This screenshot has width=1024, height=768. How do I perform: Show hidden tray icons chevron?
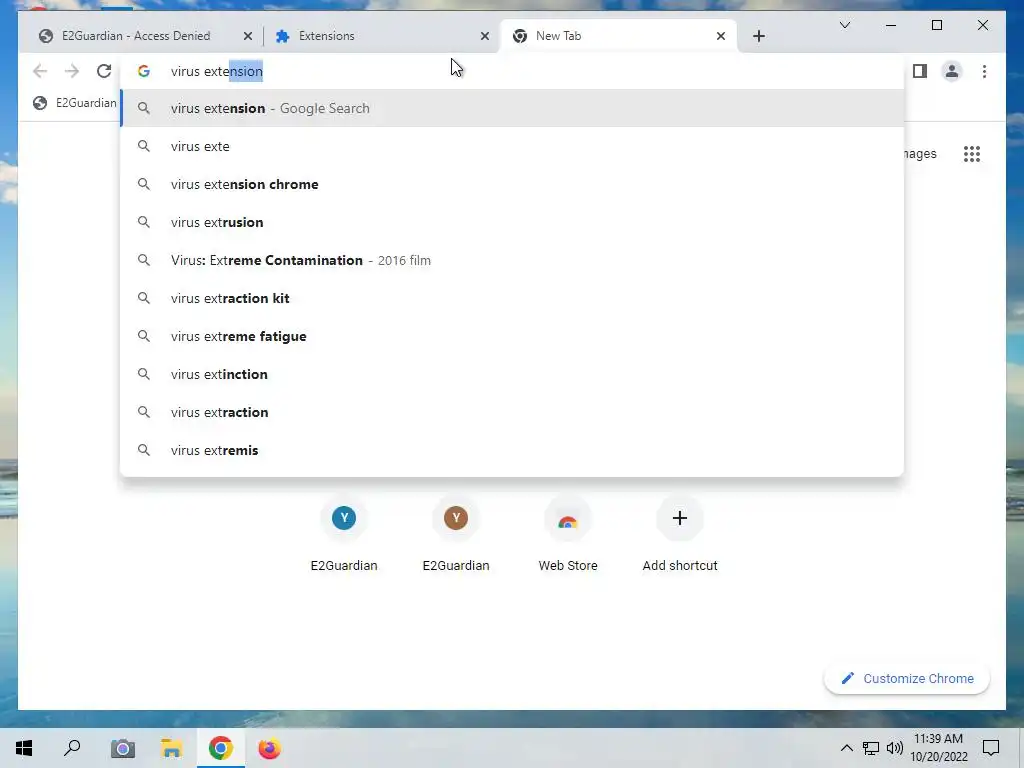846,748
